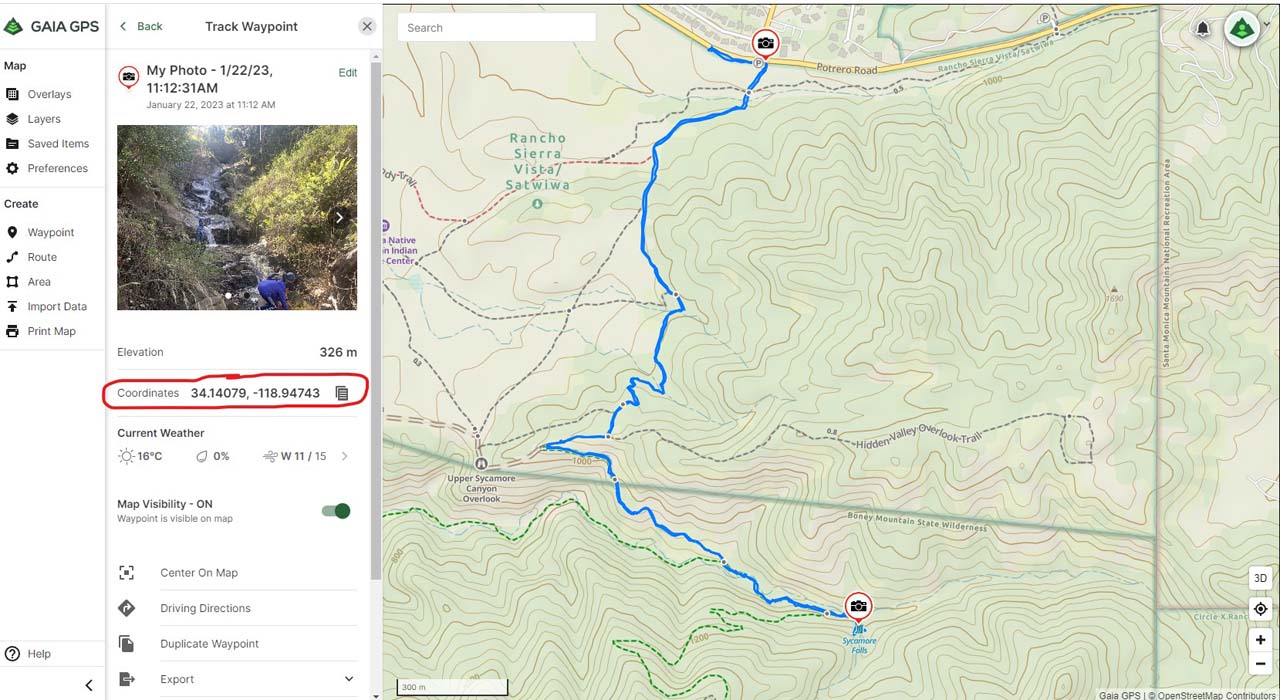Toggle Map Visibility switch off
The width and height of the screenshot is (1280, 700).
[x=336, y=511]
